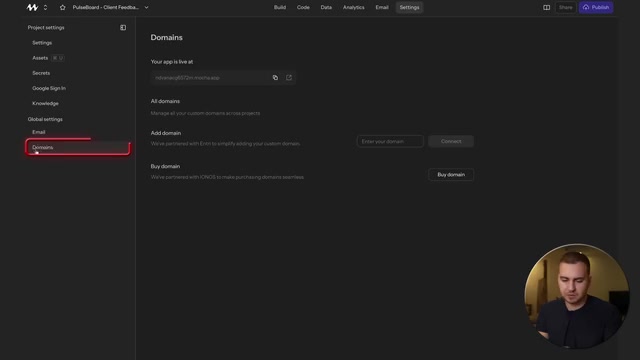Click the "Manage all your custom domains" text
Viewport: 640px width, 360px height.
pos(205,113)
